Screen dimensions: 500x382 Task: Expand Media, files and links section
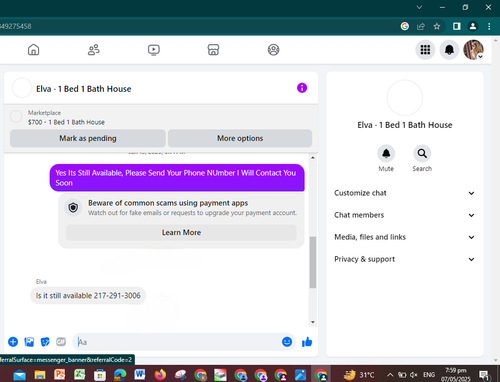(404, 237)
